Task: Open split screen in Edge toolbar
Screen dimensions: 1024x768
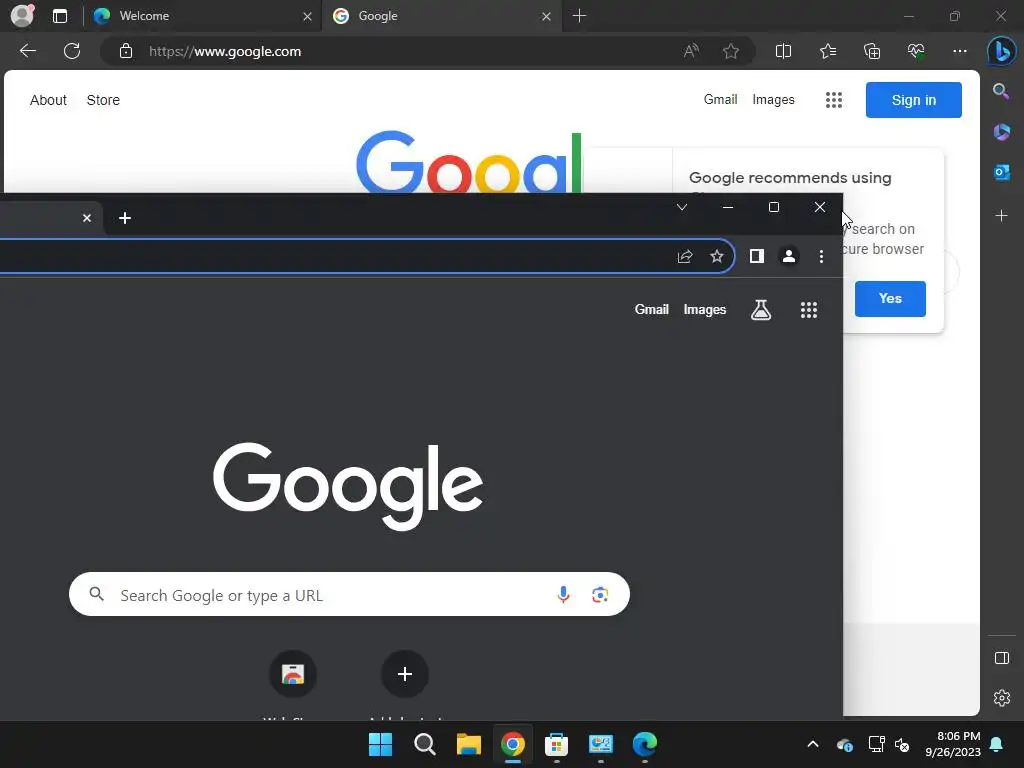Action: (783, 51)
